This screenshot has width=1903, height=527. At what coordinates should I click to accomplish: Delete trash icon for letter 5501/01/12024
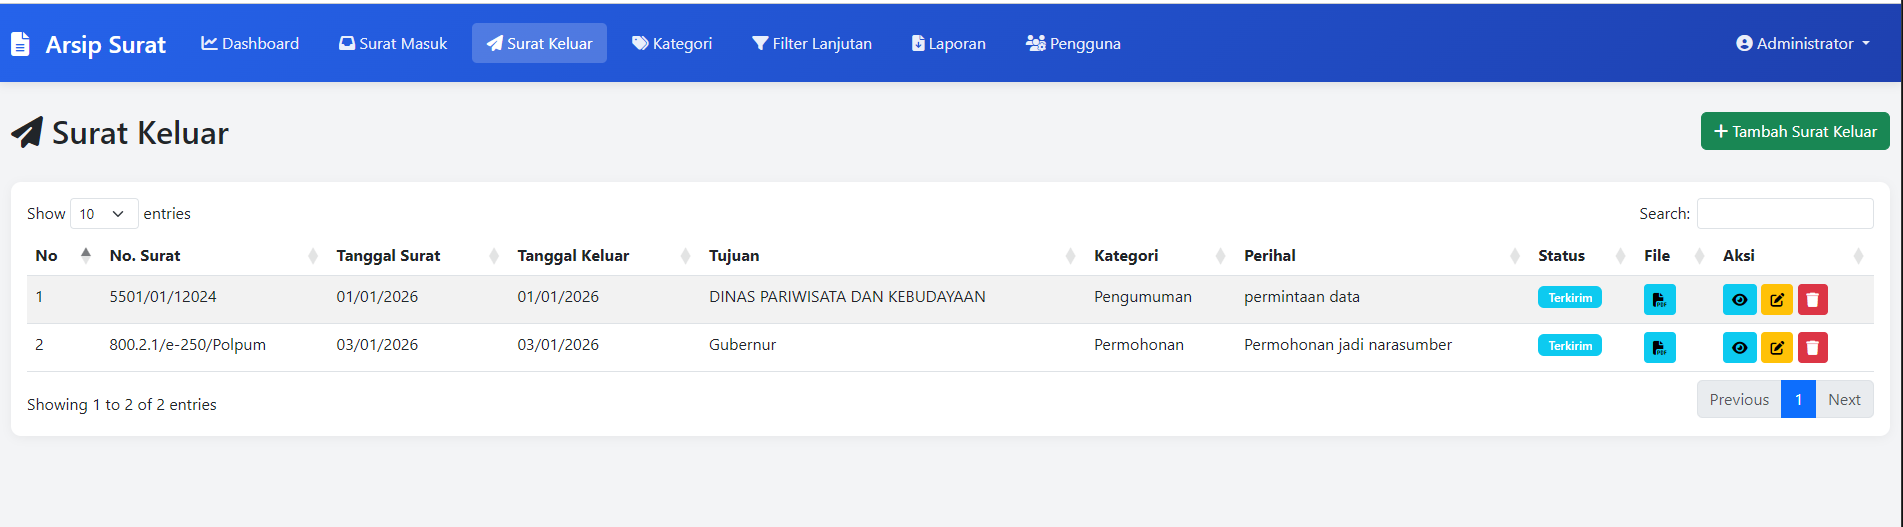click(x=1812, y=299)
